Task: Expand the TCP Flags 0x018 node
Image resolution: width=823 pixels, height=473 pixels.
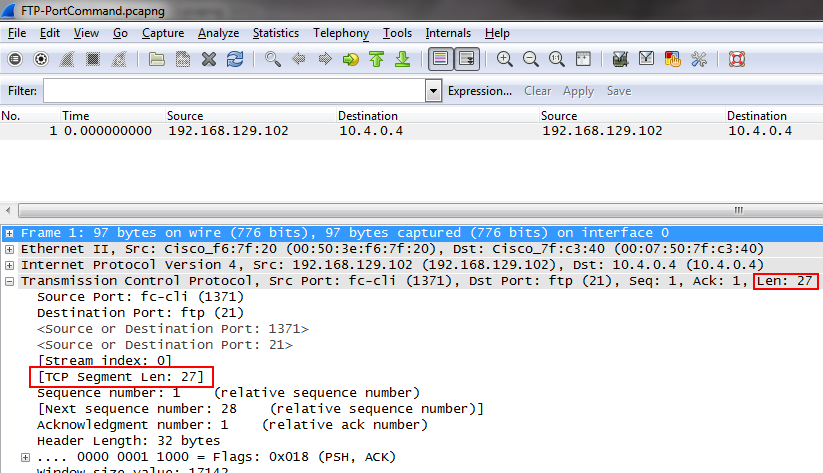Action: [25, 457]
